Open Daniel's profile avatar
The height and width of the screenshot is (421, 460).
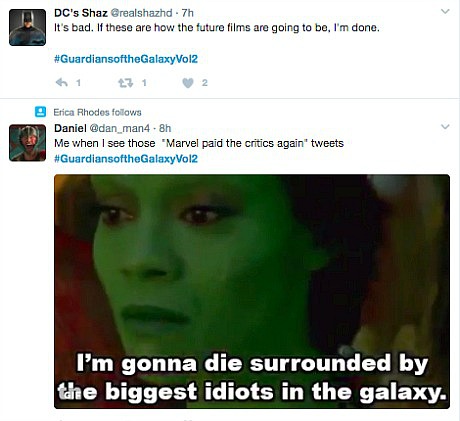click(x=27, y=143)
